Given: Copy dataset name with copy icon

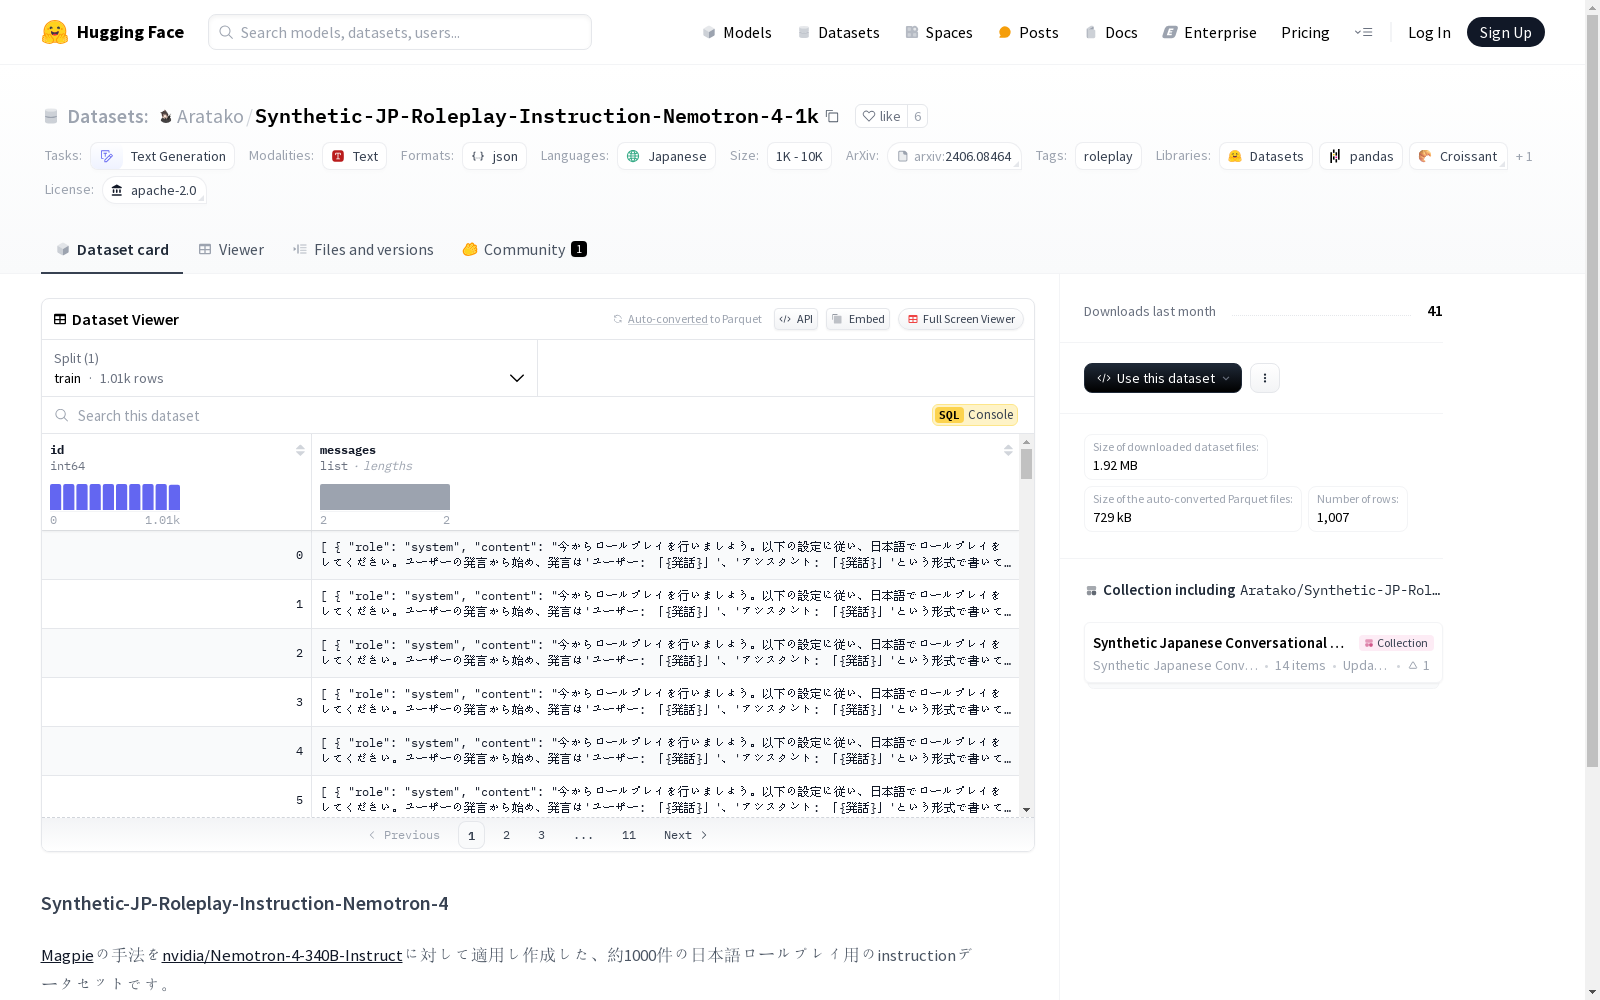Looking at the screenshot, I should tap(832, 116).
